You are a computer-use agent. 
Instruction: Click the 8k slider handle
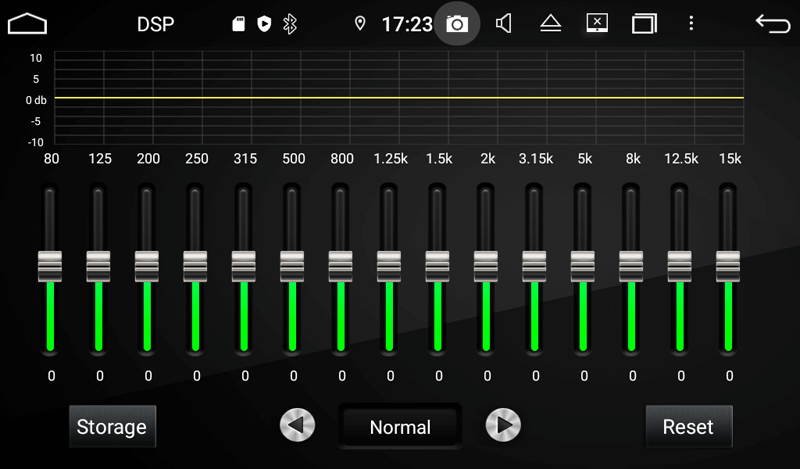point(631,266)
